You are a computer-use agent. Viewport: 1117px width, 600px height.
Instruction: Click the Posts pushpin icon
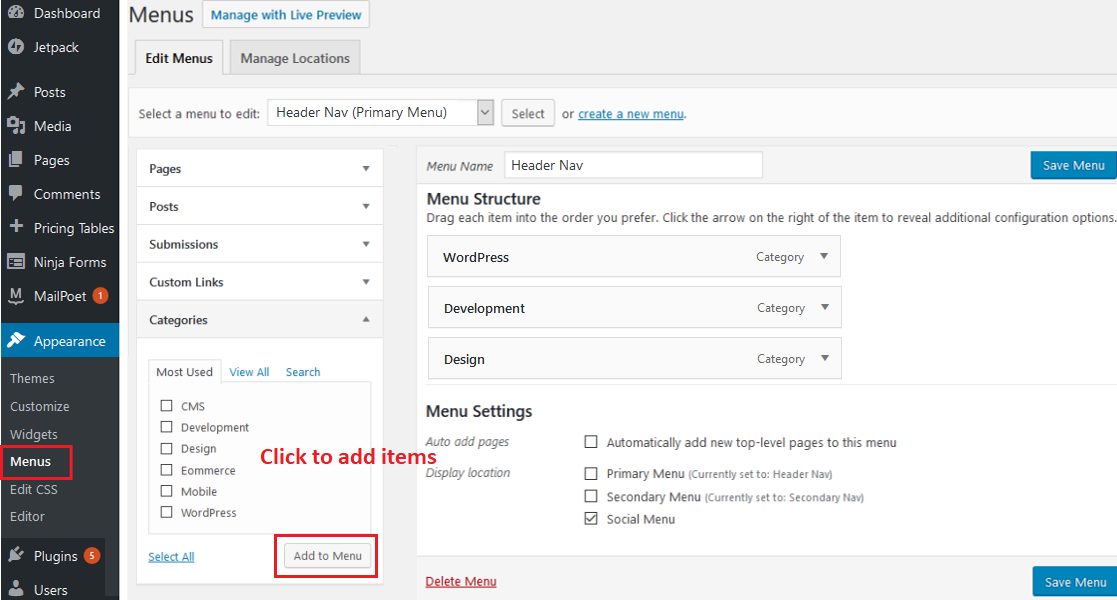tap(16, 92)
